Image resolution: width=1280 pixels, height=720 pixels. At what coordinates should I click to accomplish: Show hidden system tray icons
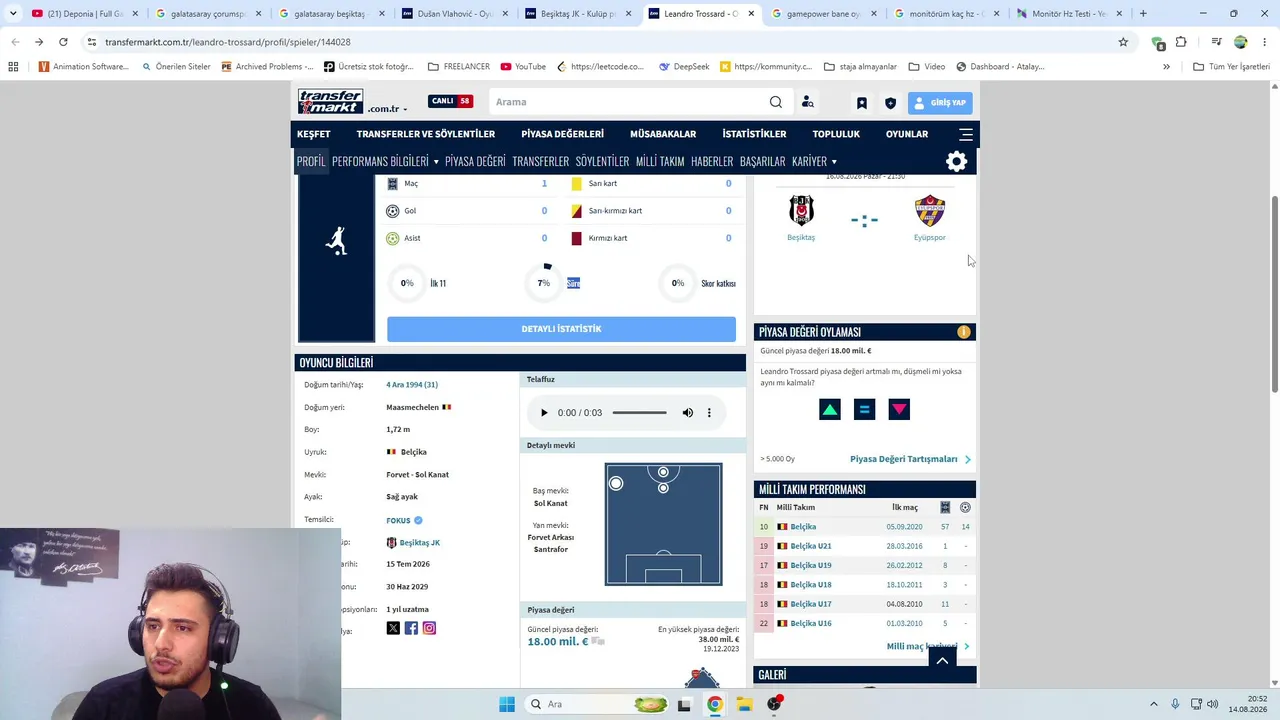pyautogui.click(x=1153, y=704)
